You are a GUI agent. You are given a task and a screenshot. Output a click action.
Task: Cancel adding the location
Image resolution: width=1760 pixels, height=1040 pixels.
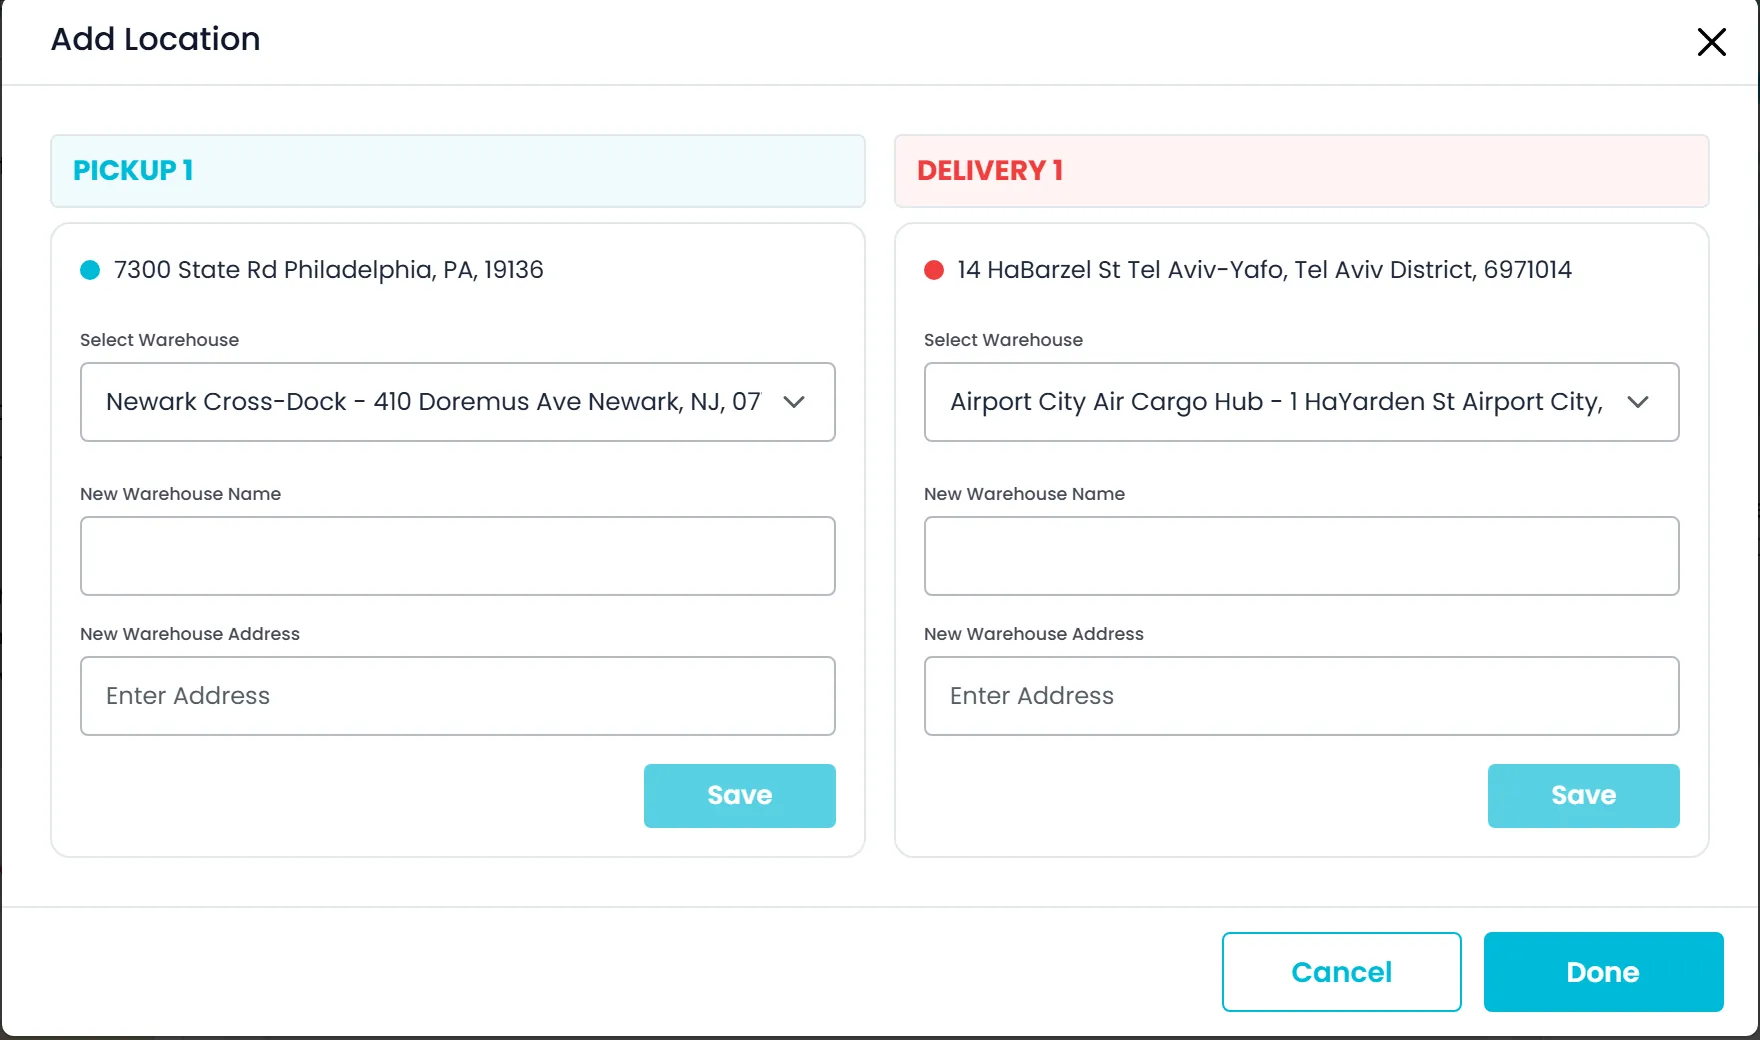point(1342,972)
